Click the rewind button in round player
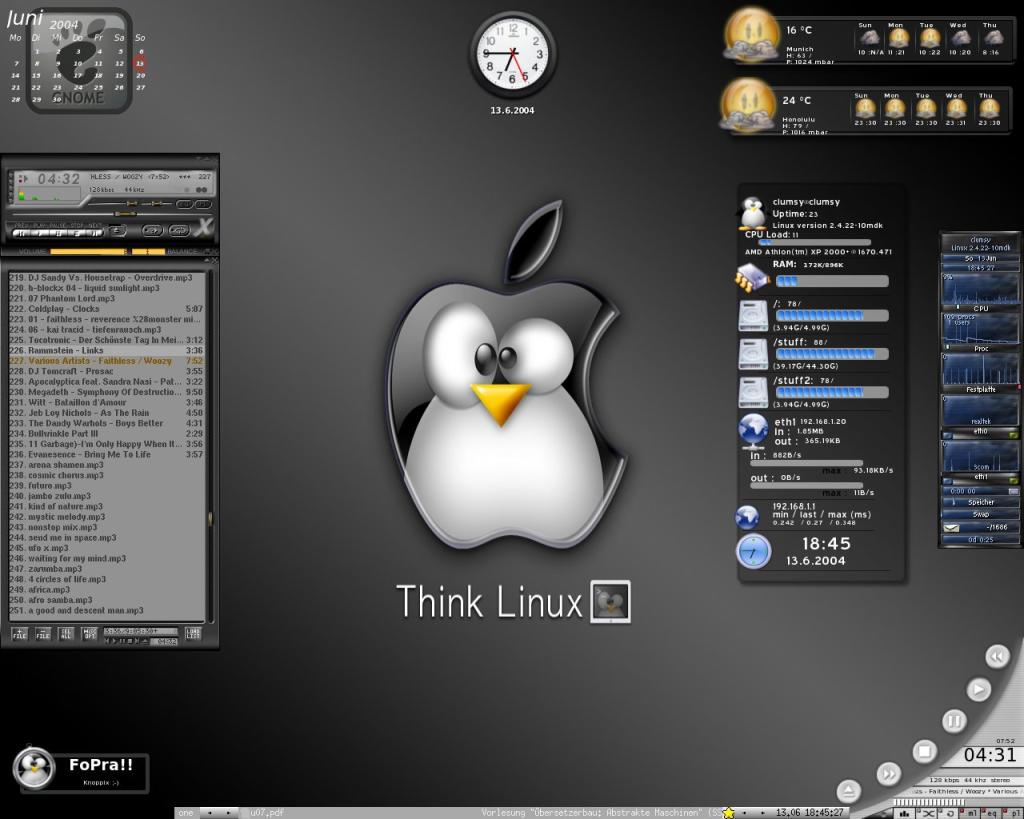 coord(997,656)
